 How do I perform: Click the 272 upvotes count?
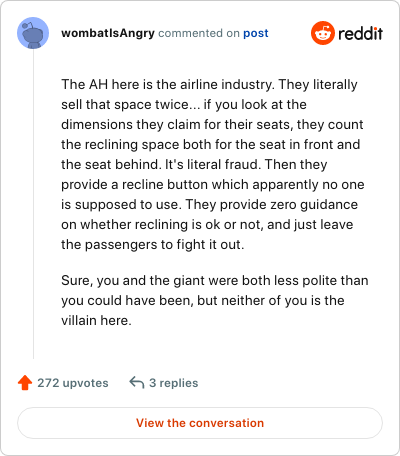73,383
